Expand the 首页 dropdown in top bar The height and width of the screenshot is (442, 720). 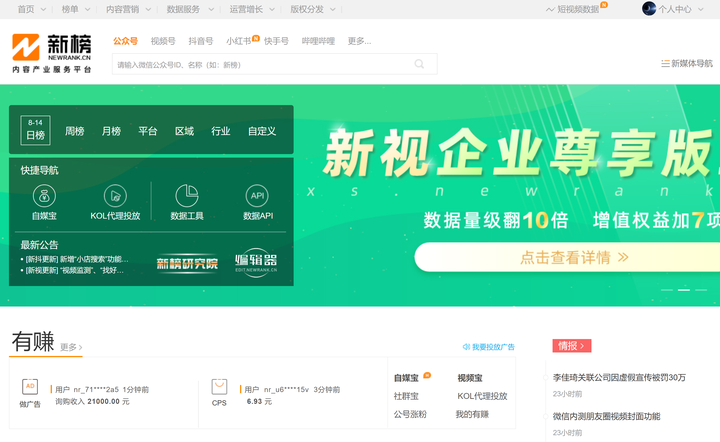(x=44, y=9)
